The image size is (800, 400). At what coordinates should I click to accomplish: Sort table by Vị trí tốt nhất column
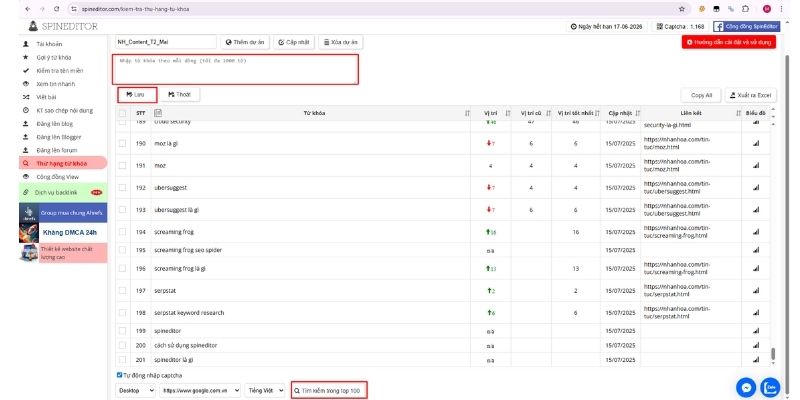(597, 113)
